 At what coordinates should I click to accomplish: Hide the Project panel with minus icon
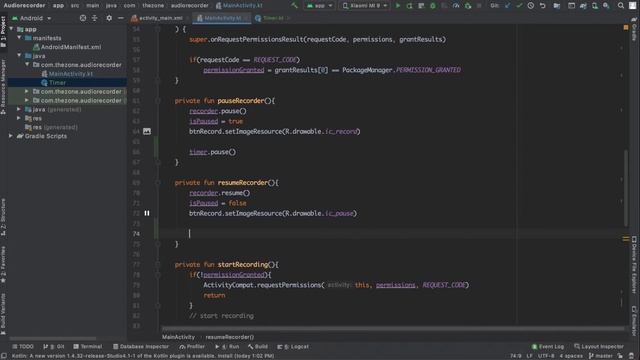(121, 18)
